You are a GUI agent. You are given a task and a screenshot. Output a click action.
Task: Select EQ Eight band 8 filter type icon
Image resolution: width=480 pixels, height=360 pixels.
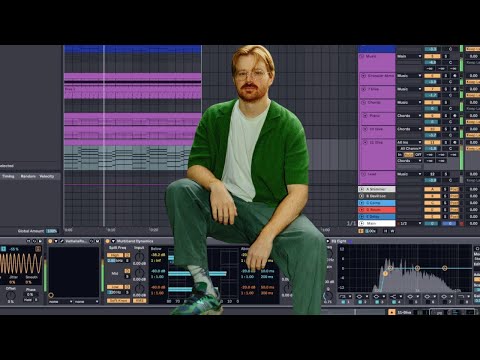tap(462, 296)
